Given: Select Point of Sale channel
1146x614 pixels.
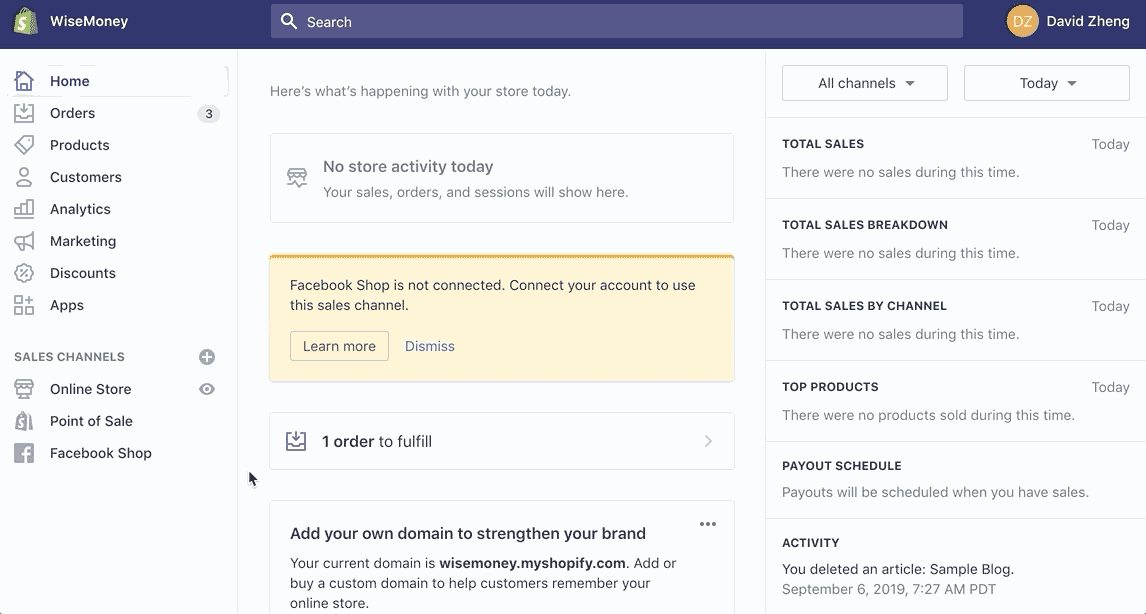Looking at the screenshot, I should pos(91,421).
